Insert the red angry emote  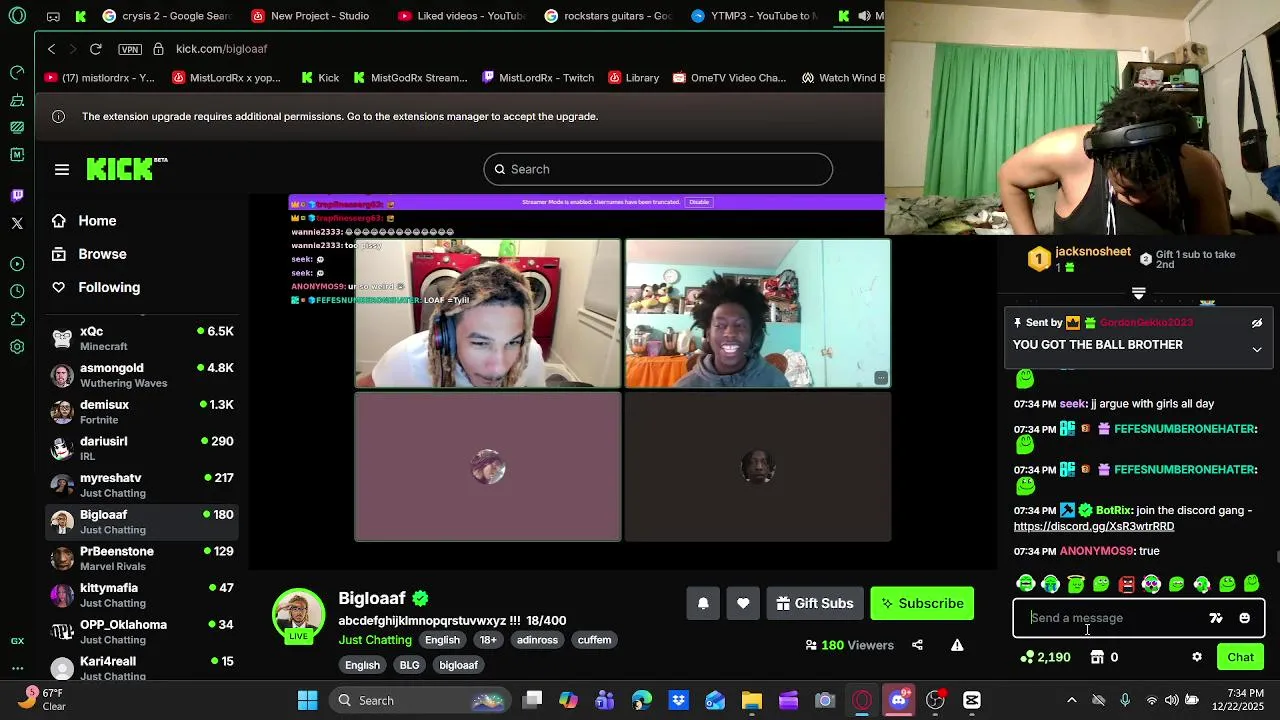(1127, 584)
